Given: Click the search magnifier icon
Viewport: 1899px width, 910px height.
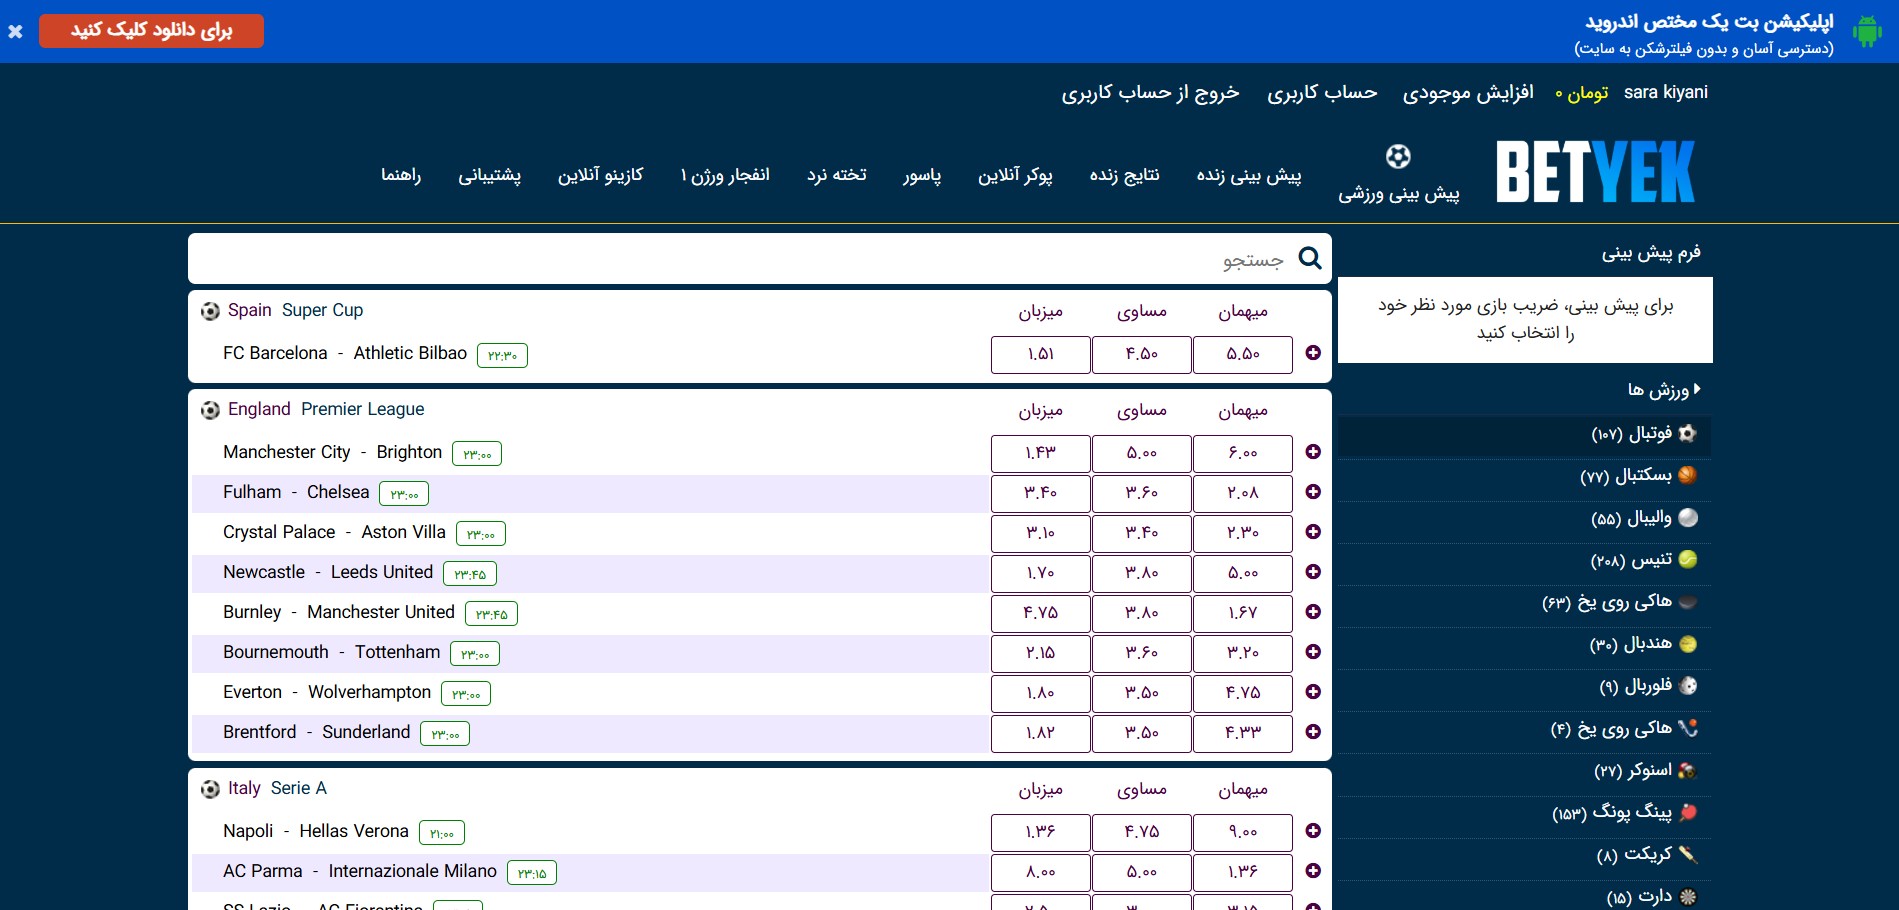Looking at the screenshot, I should (1310, 259).
